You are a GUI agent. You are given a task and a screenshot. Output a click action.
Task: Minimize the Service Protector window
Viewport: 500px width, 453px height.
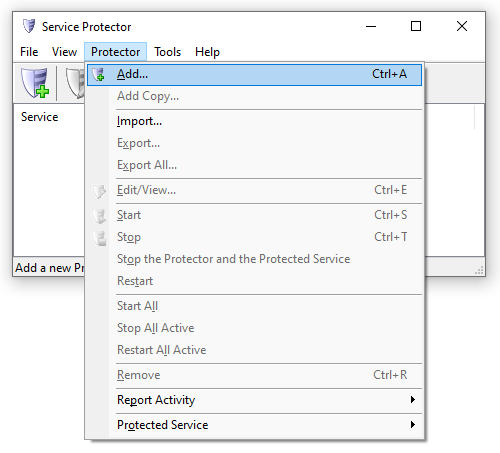[x=371, y=26]
